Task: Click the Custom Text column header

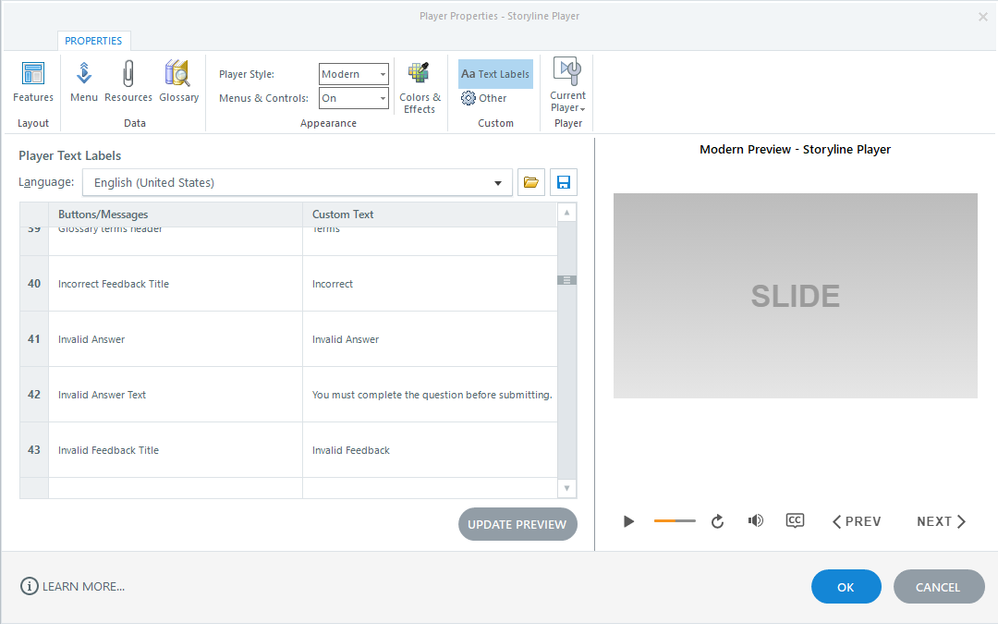Action: (x=430, y=215)
